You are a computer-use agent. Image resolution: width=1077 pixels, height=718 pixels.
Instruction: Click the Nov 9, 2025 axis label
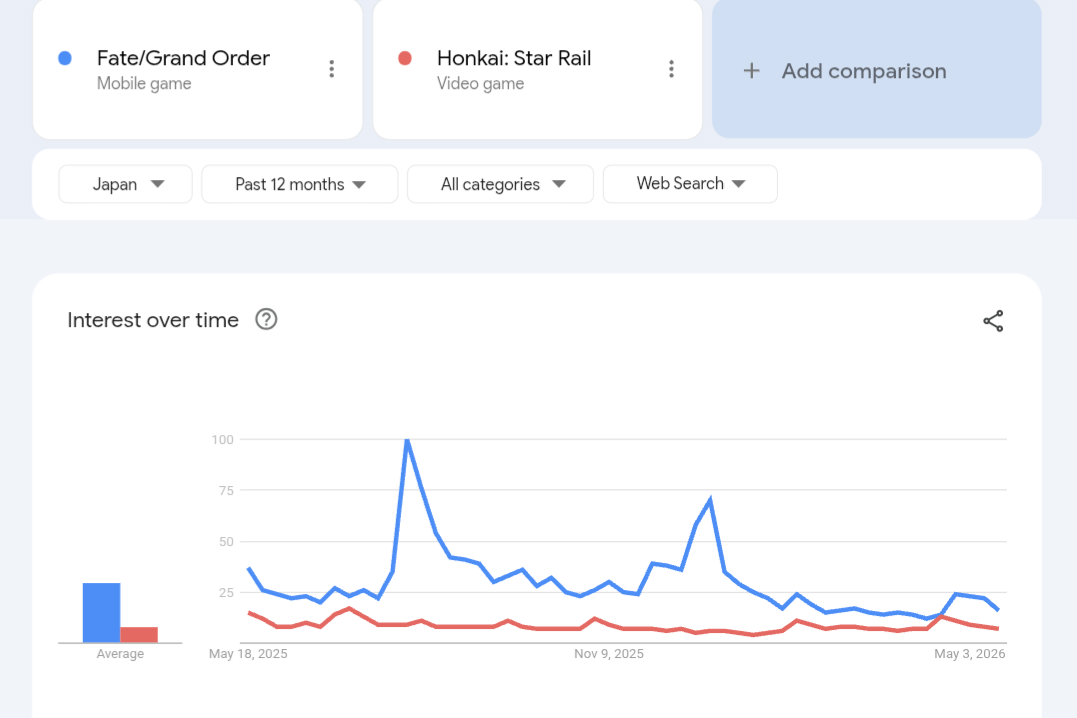pos(609,653)
